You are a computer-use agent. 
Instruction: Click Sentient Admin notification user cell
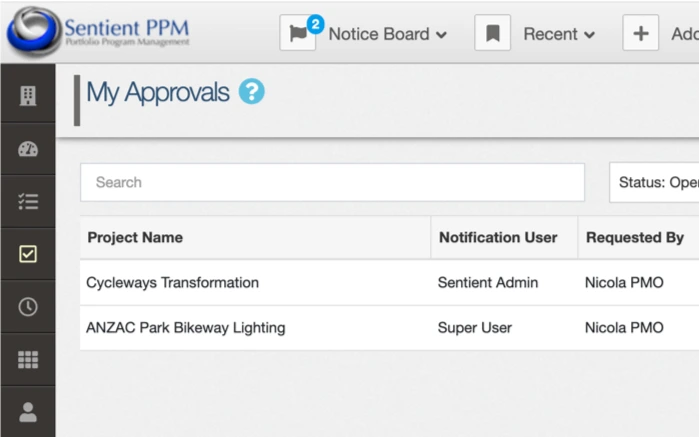488,283
